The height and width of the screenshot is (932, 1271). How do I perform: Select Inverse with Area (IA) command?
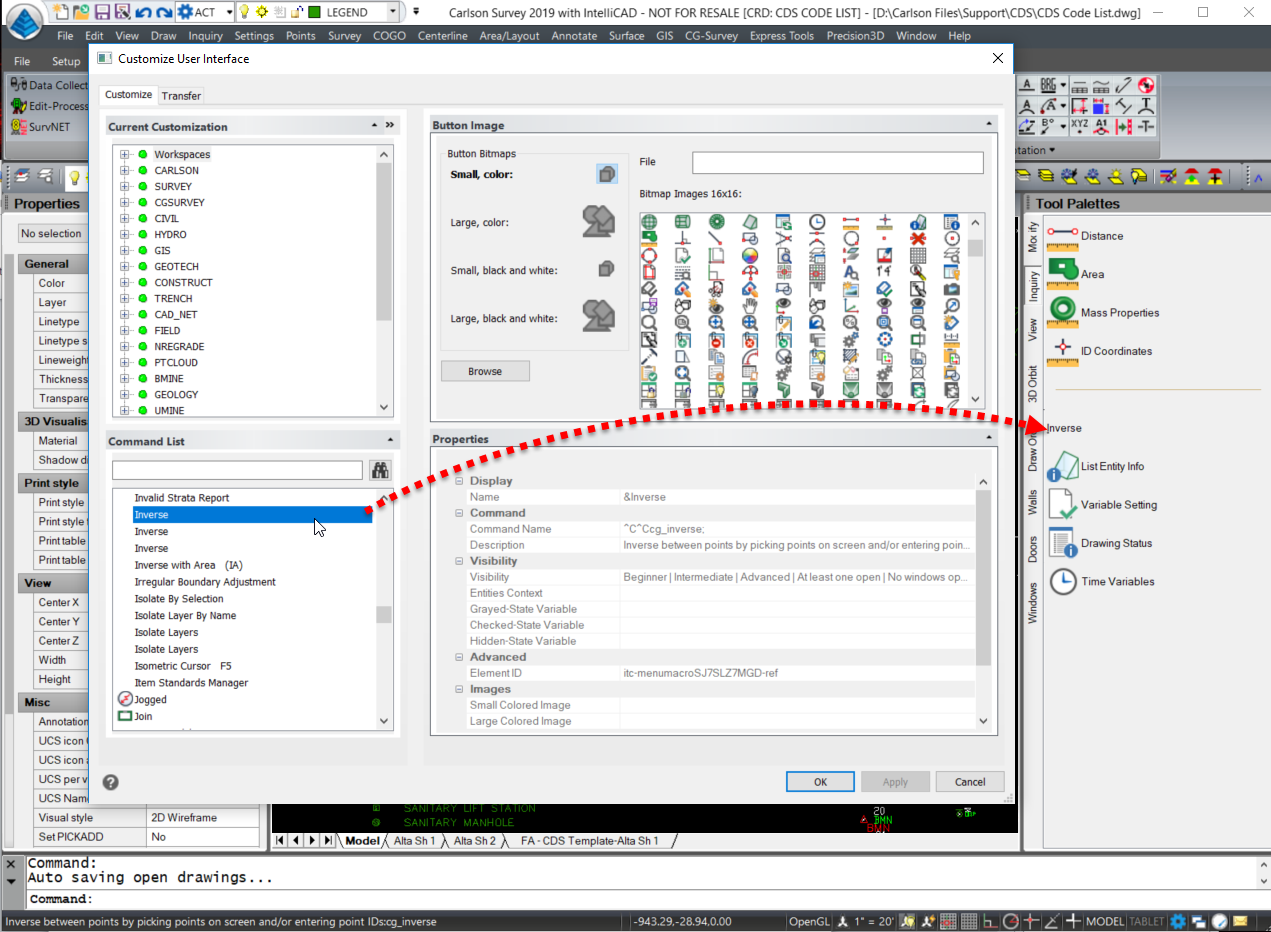[189, 565]
